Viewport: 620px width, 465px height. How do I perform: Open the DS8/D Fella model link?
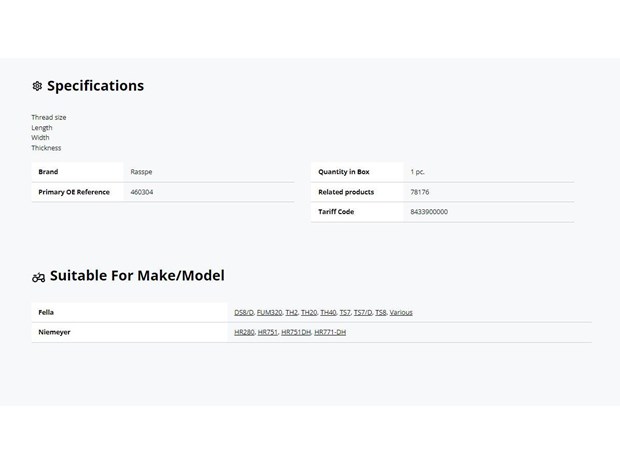[244, 312]
